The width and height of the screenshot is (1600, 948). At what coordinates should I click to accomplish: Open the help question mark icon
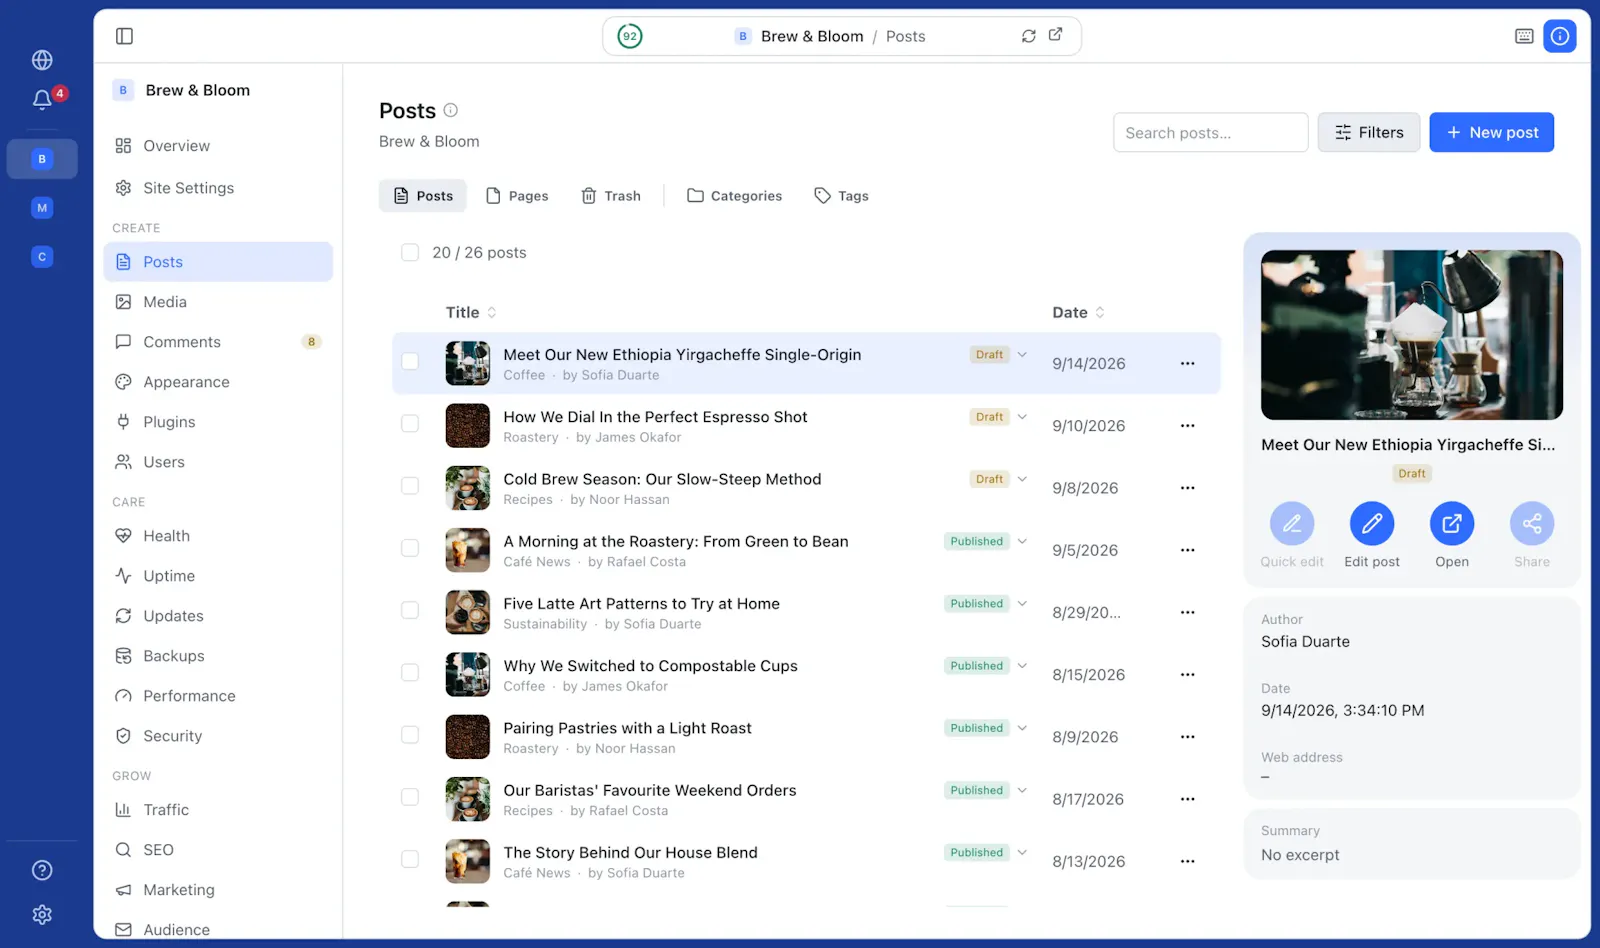coord(42,870)
